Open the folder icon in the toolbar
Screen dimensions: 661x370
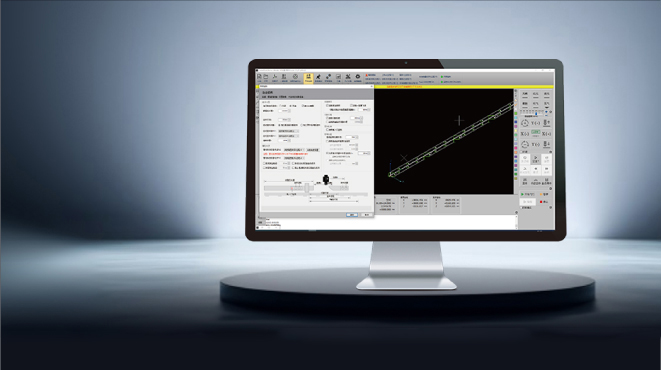point(266,77)
